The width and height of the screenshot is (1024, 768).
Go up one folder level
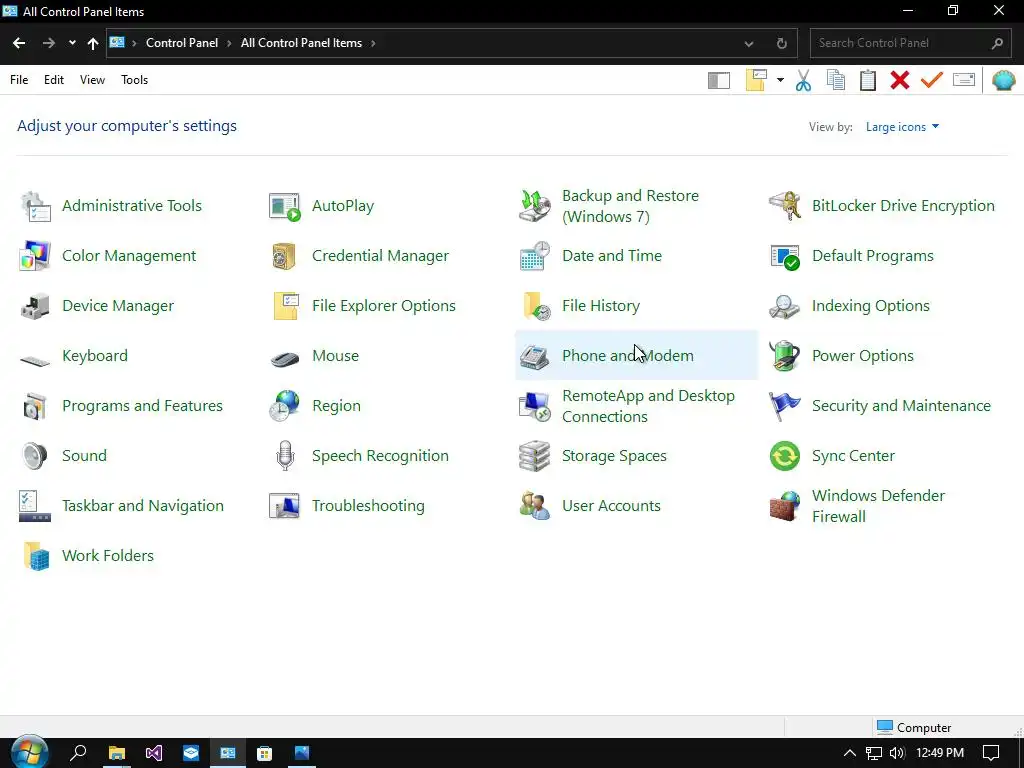click(x=93, y=43)
